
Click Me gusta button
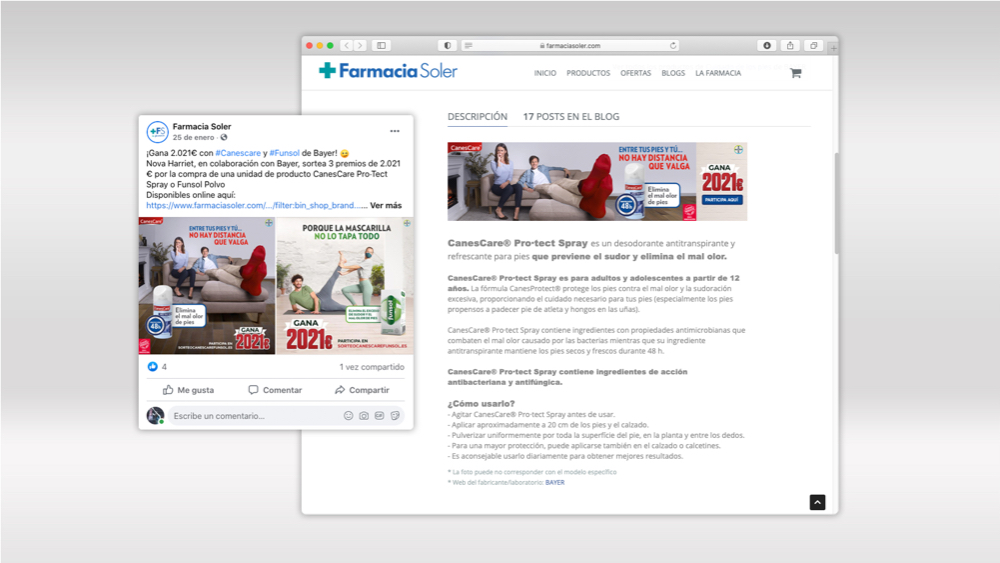point(188,390)
